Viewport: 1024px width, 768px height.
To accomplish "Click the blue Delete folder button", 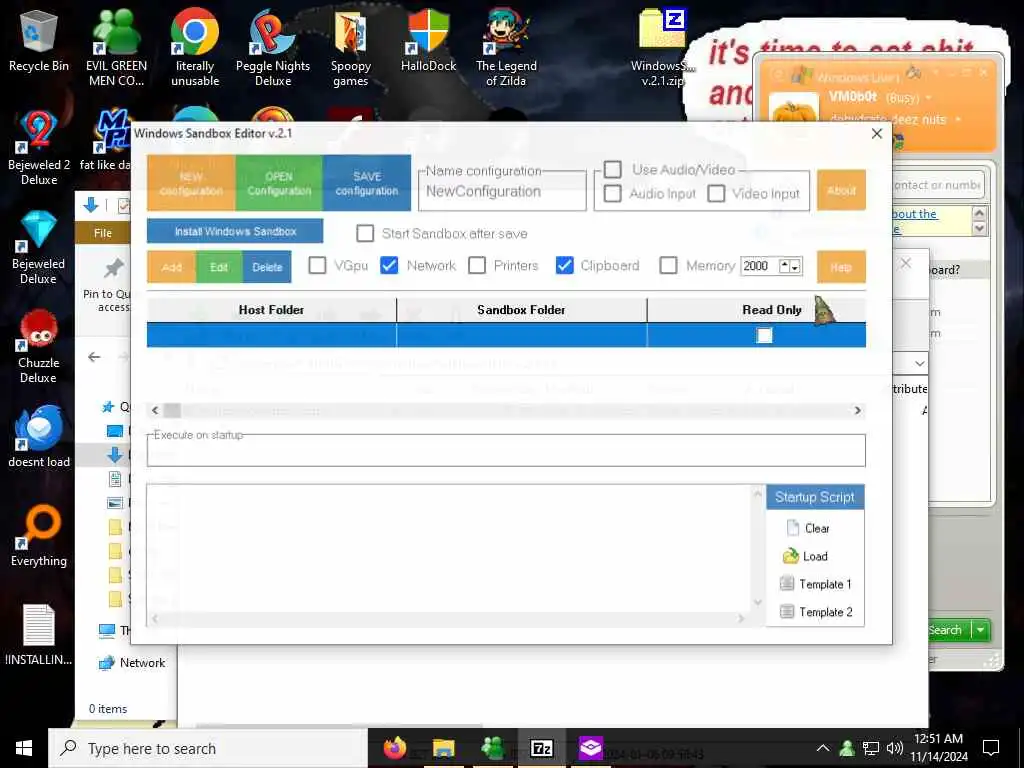I will coord(267,267).
